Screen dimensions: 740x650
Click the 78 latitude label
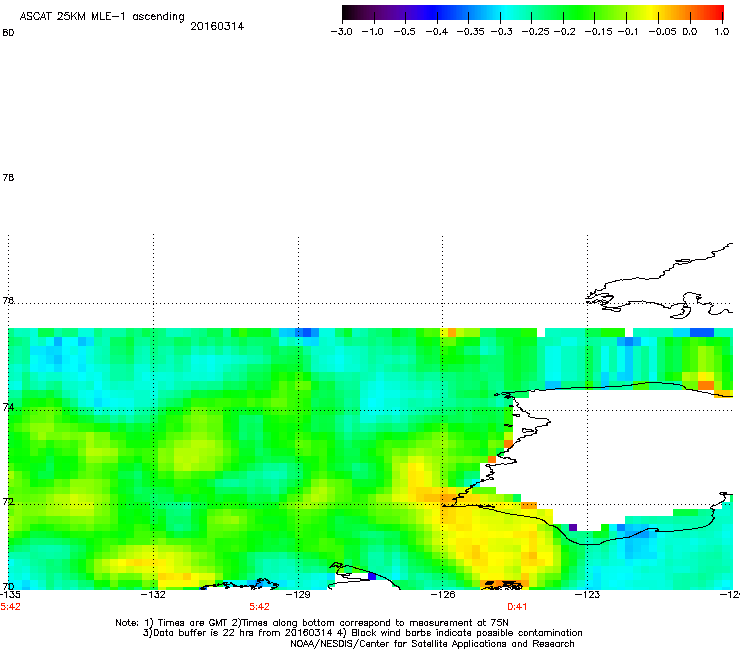(x=8, y=177)
